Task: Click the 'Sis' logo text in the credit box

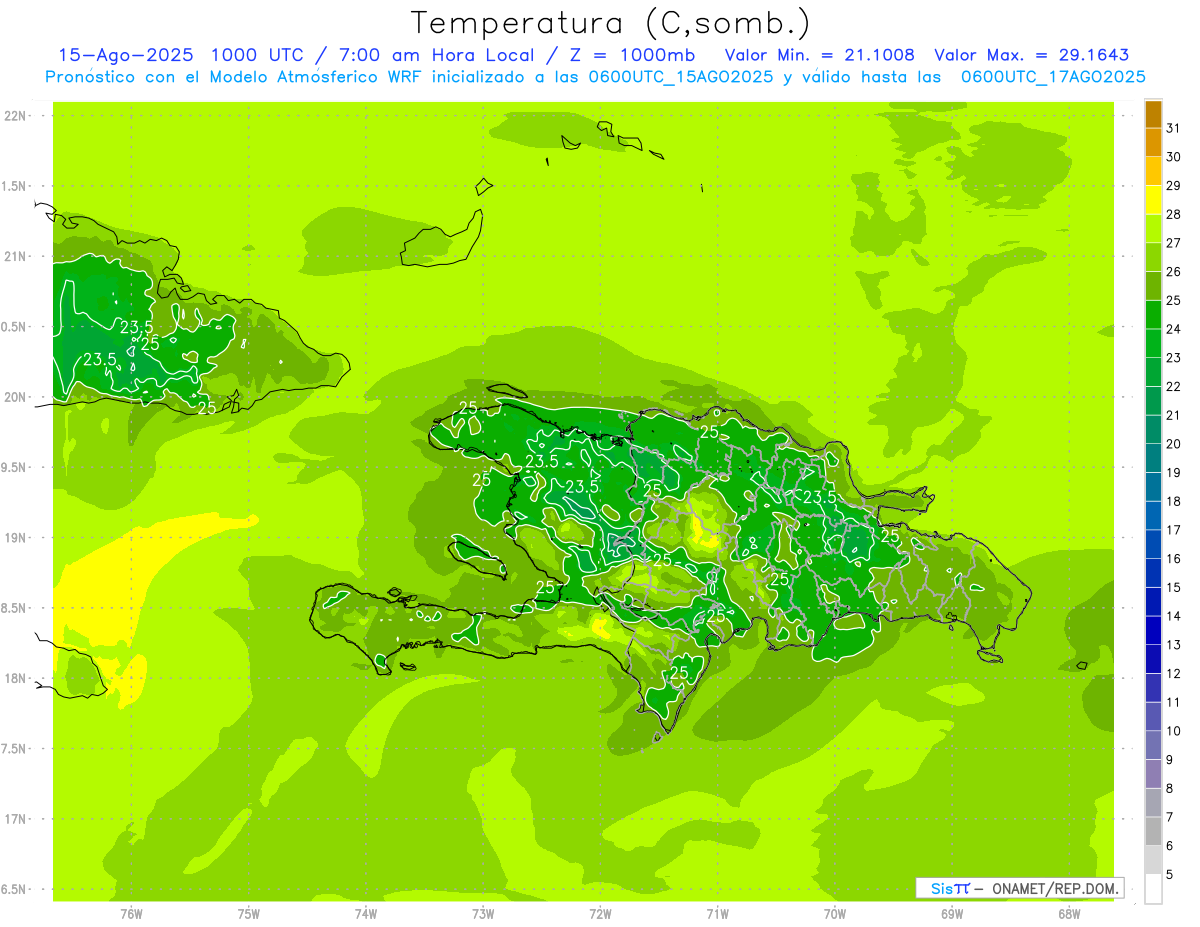Action: point(941,888)
